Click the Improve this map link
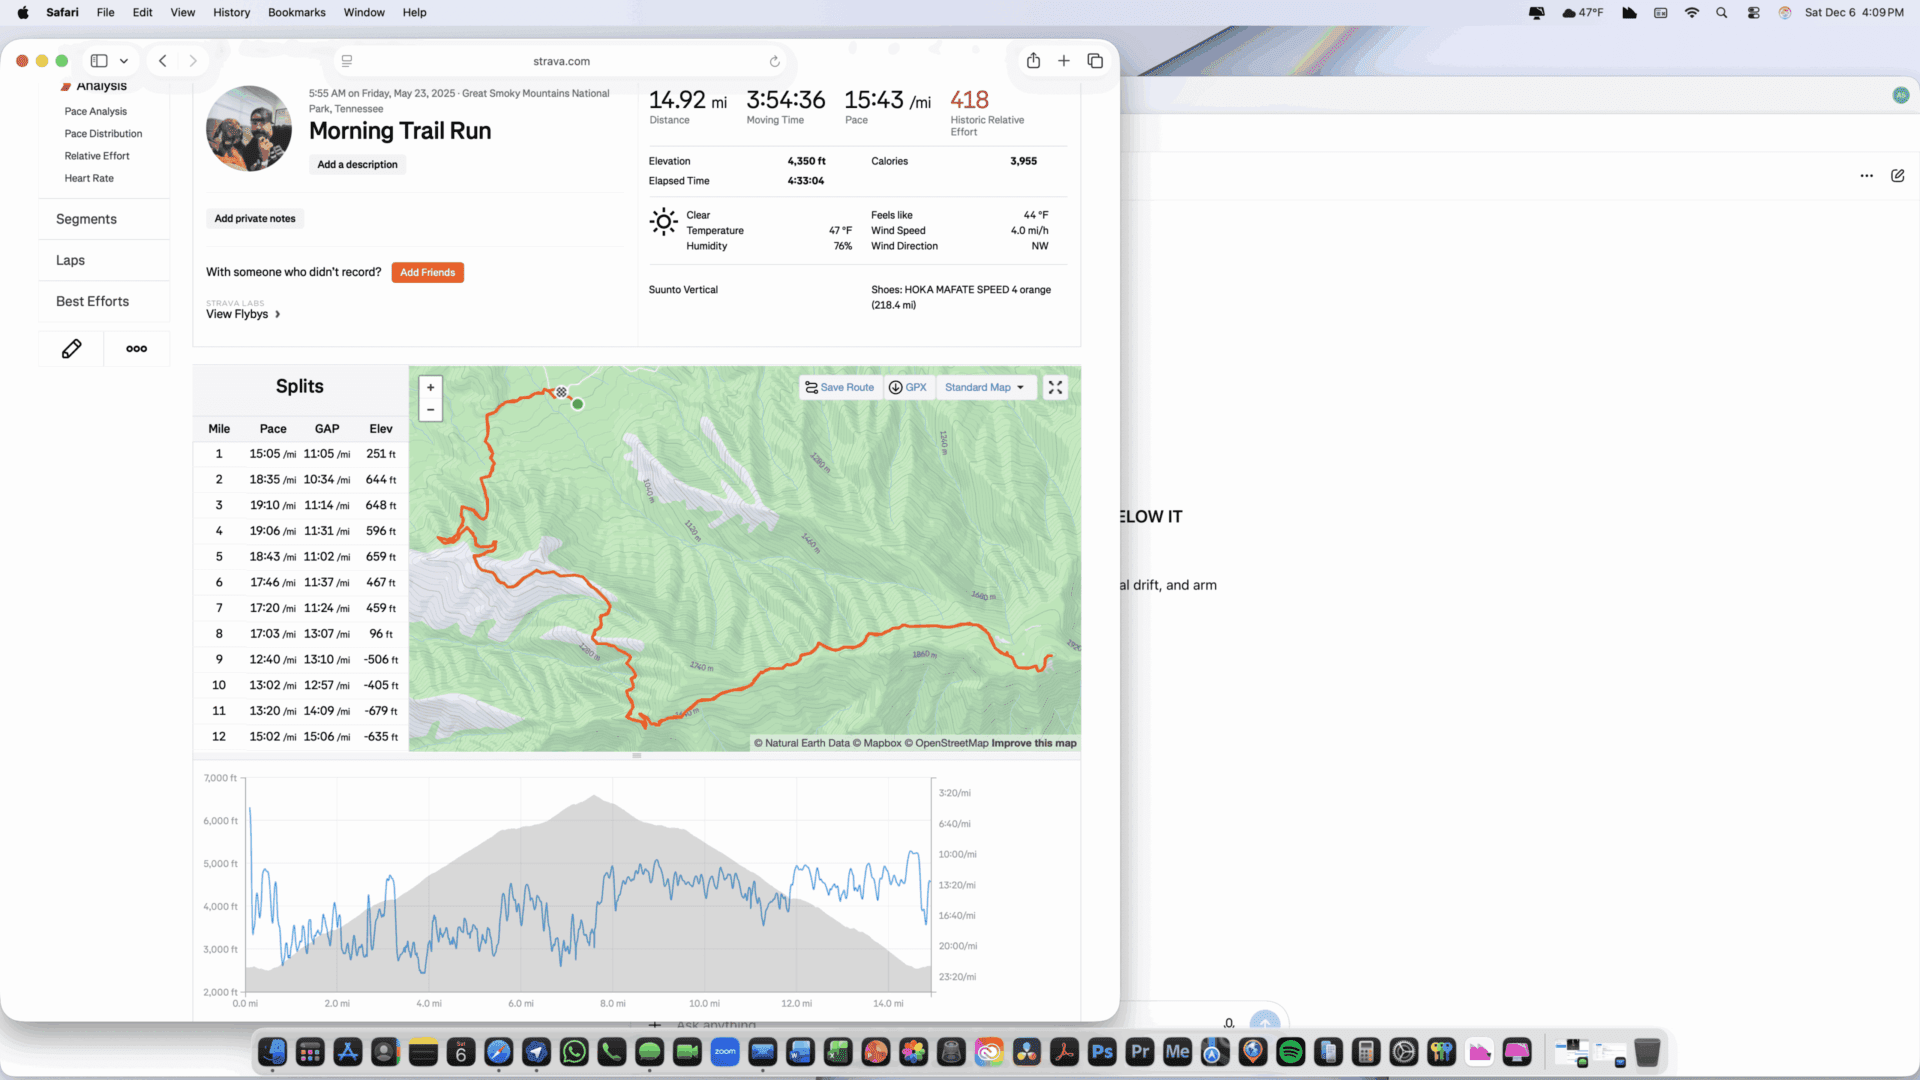 [1033, 743]
